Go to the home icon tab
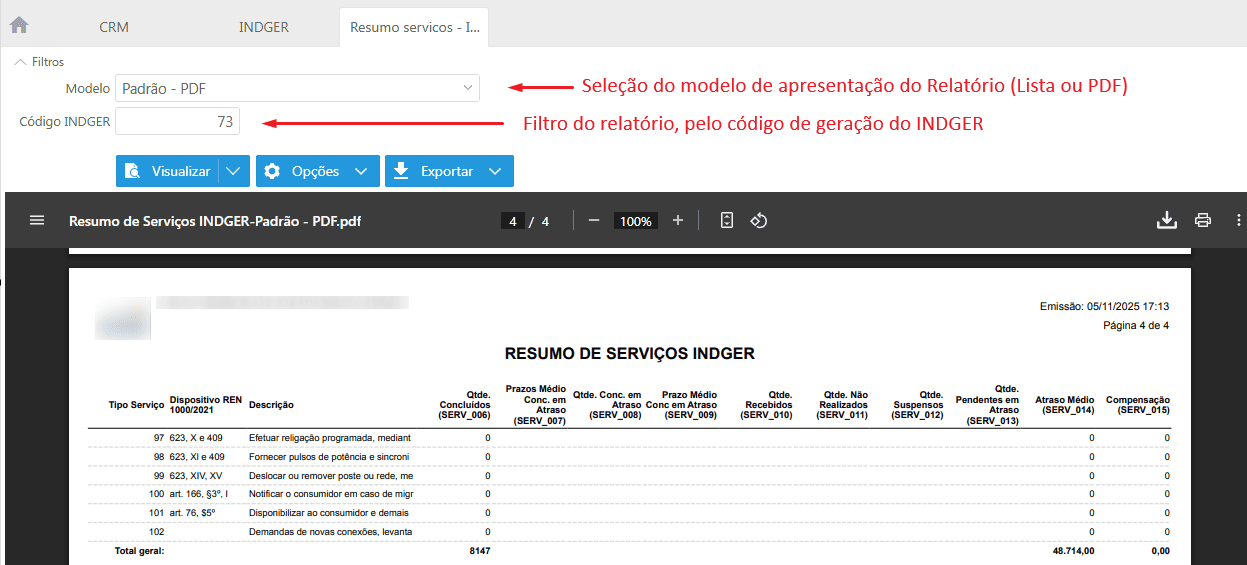 click(x=19, y=25)
